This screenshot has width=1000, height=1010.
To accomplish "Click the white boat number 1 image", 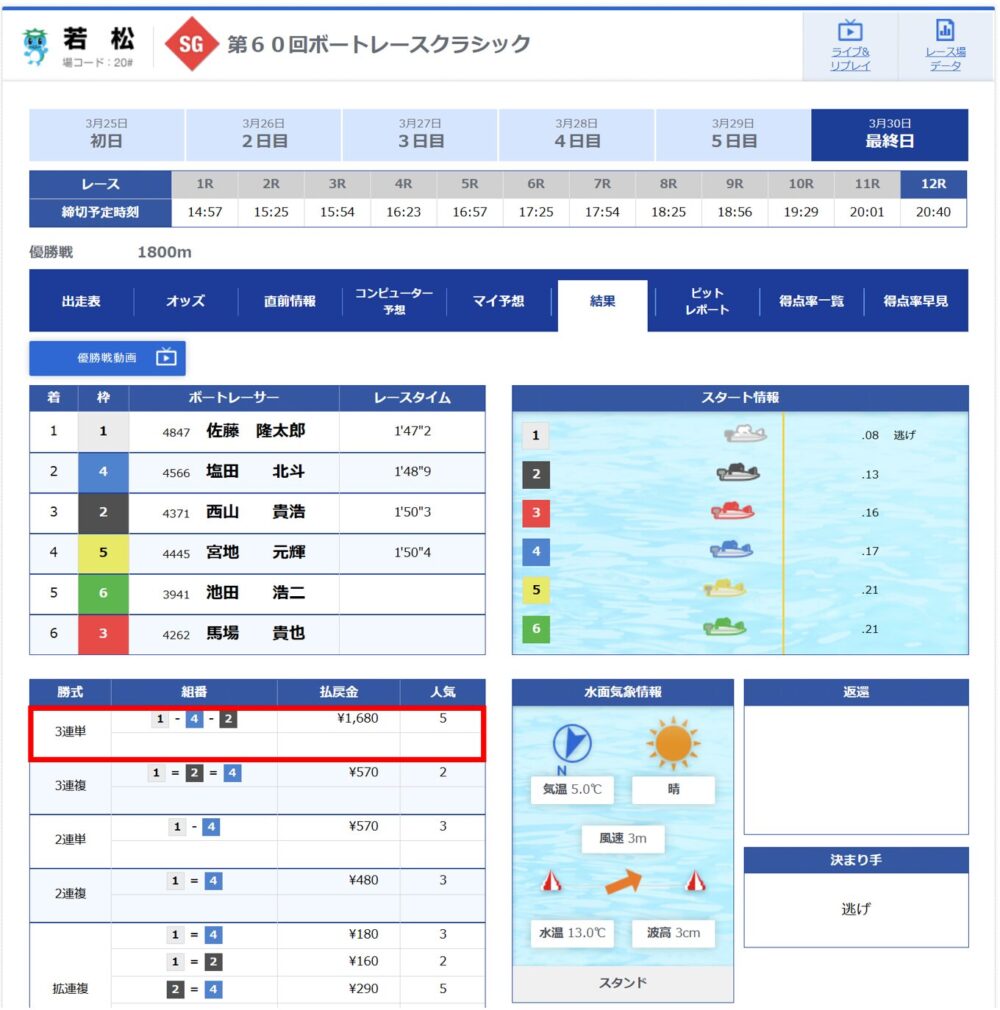I will point(745,435).
